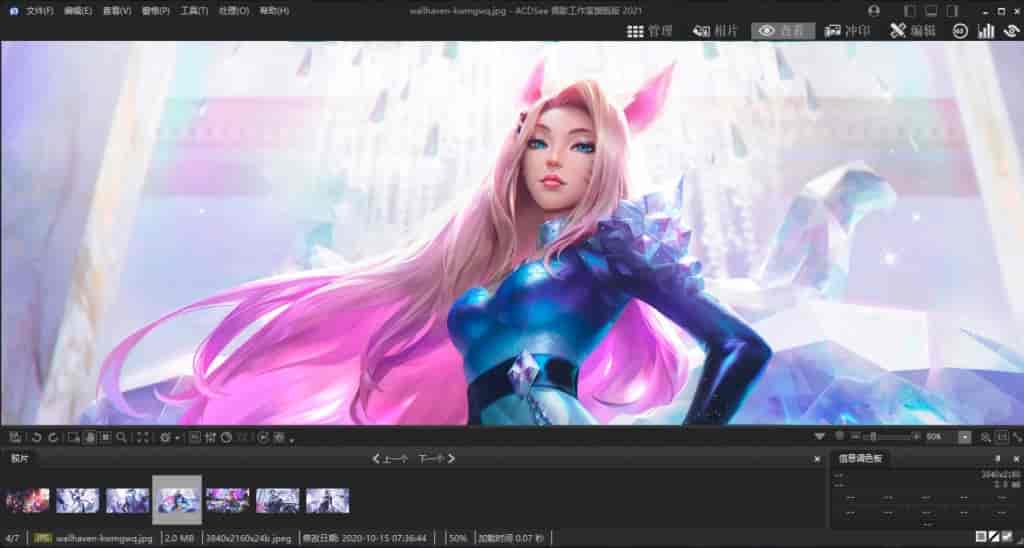
Task: Select the magnifier zoom tool
Action: coord(121,437)
